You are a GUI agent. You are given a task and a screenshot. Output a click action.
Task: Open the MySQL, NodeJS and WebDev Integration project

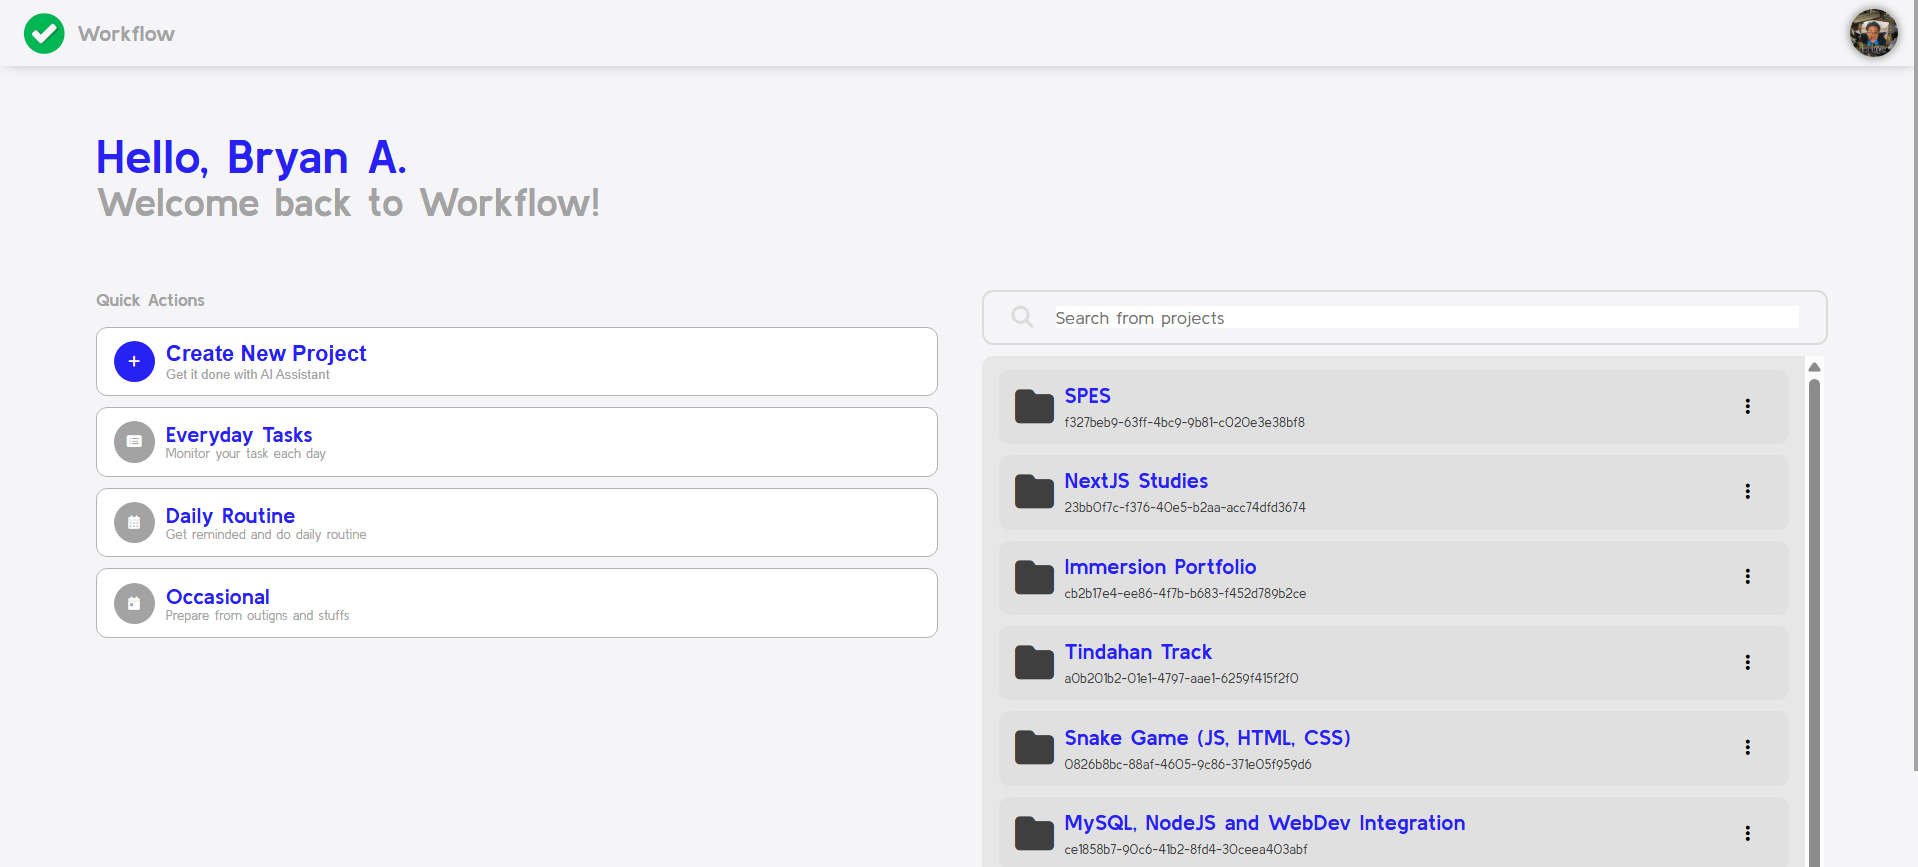1264,823
